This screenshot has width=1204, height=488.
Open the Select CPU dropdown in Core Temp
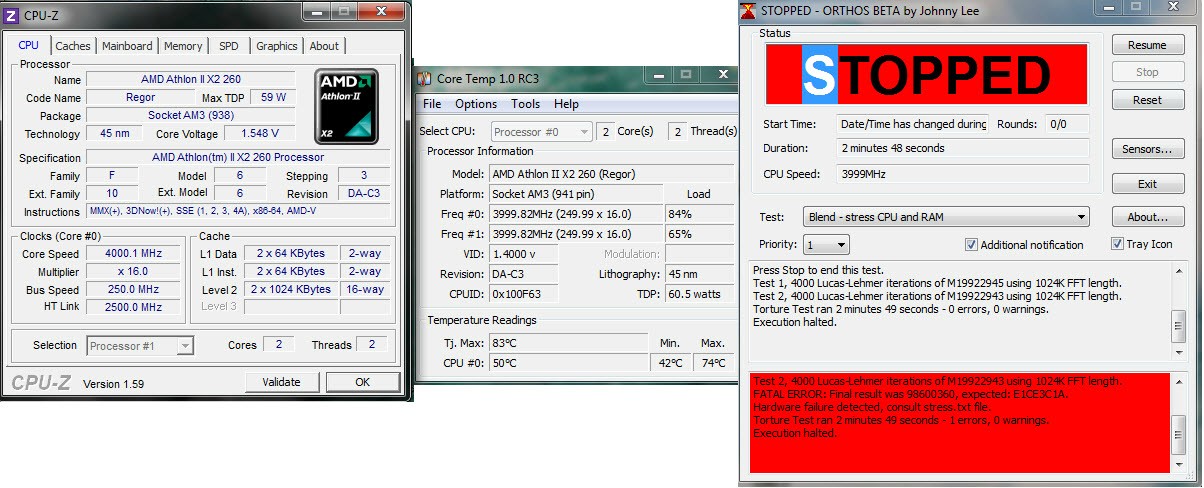541,132
